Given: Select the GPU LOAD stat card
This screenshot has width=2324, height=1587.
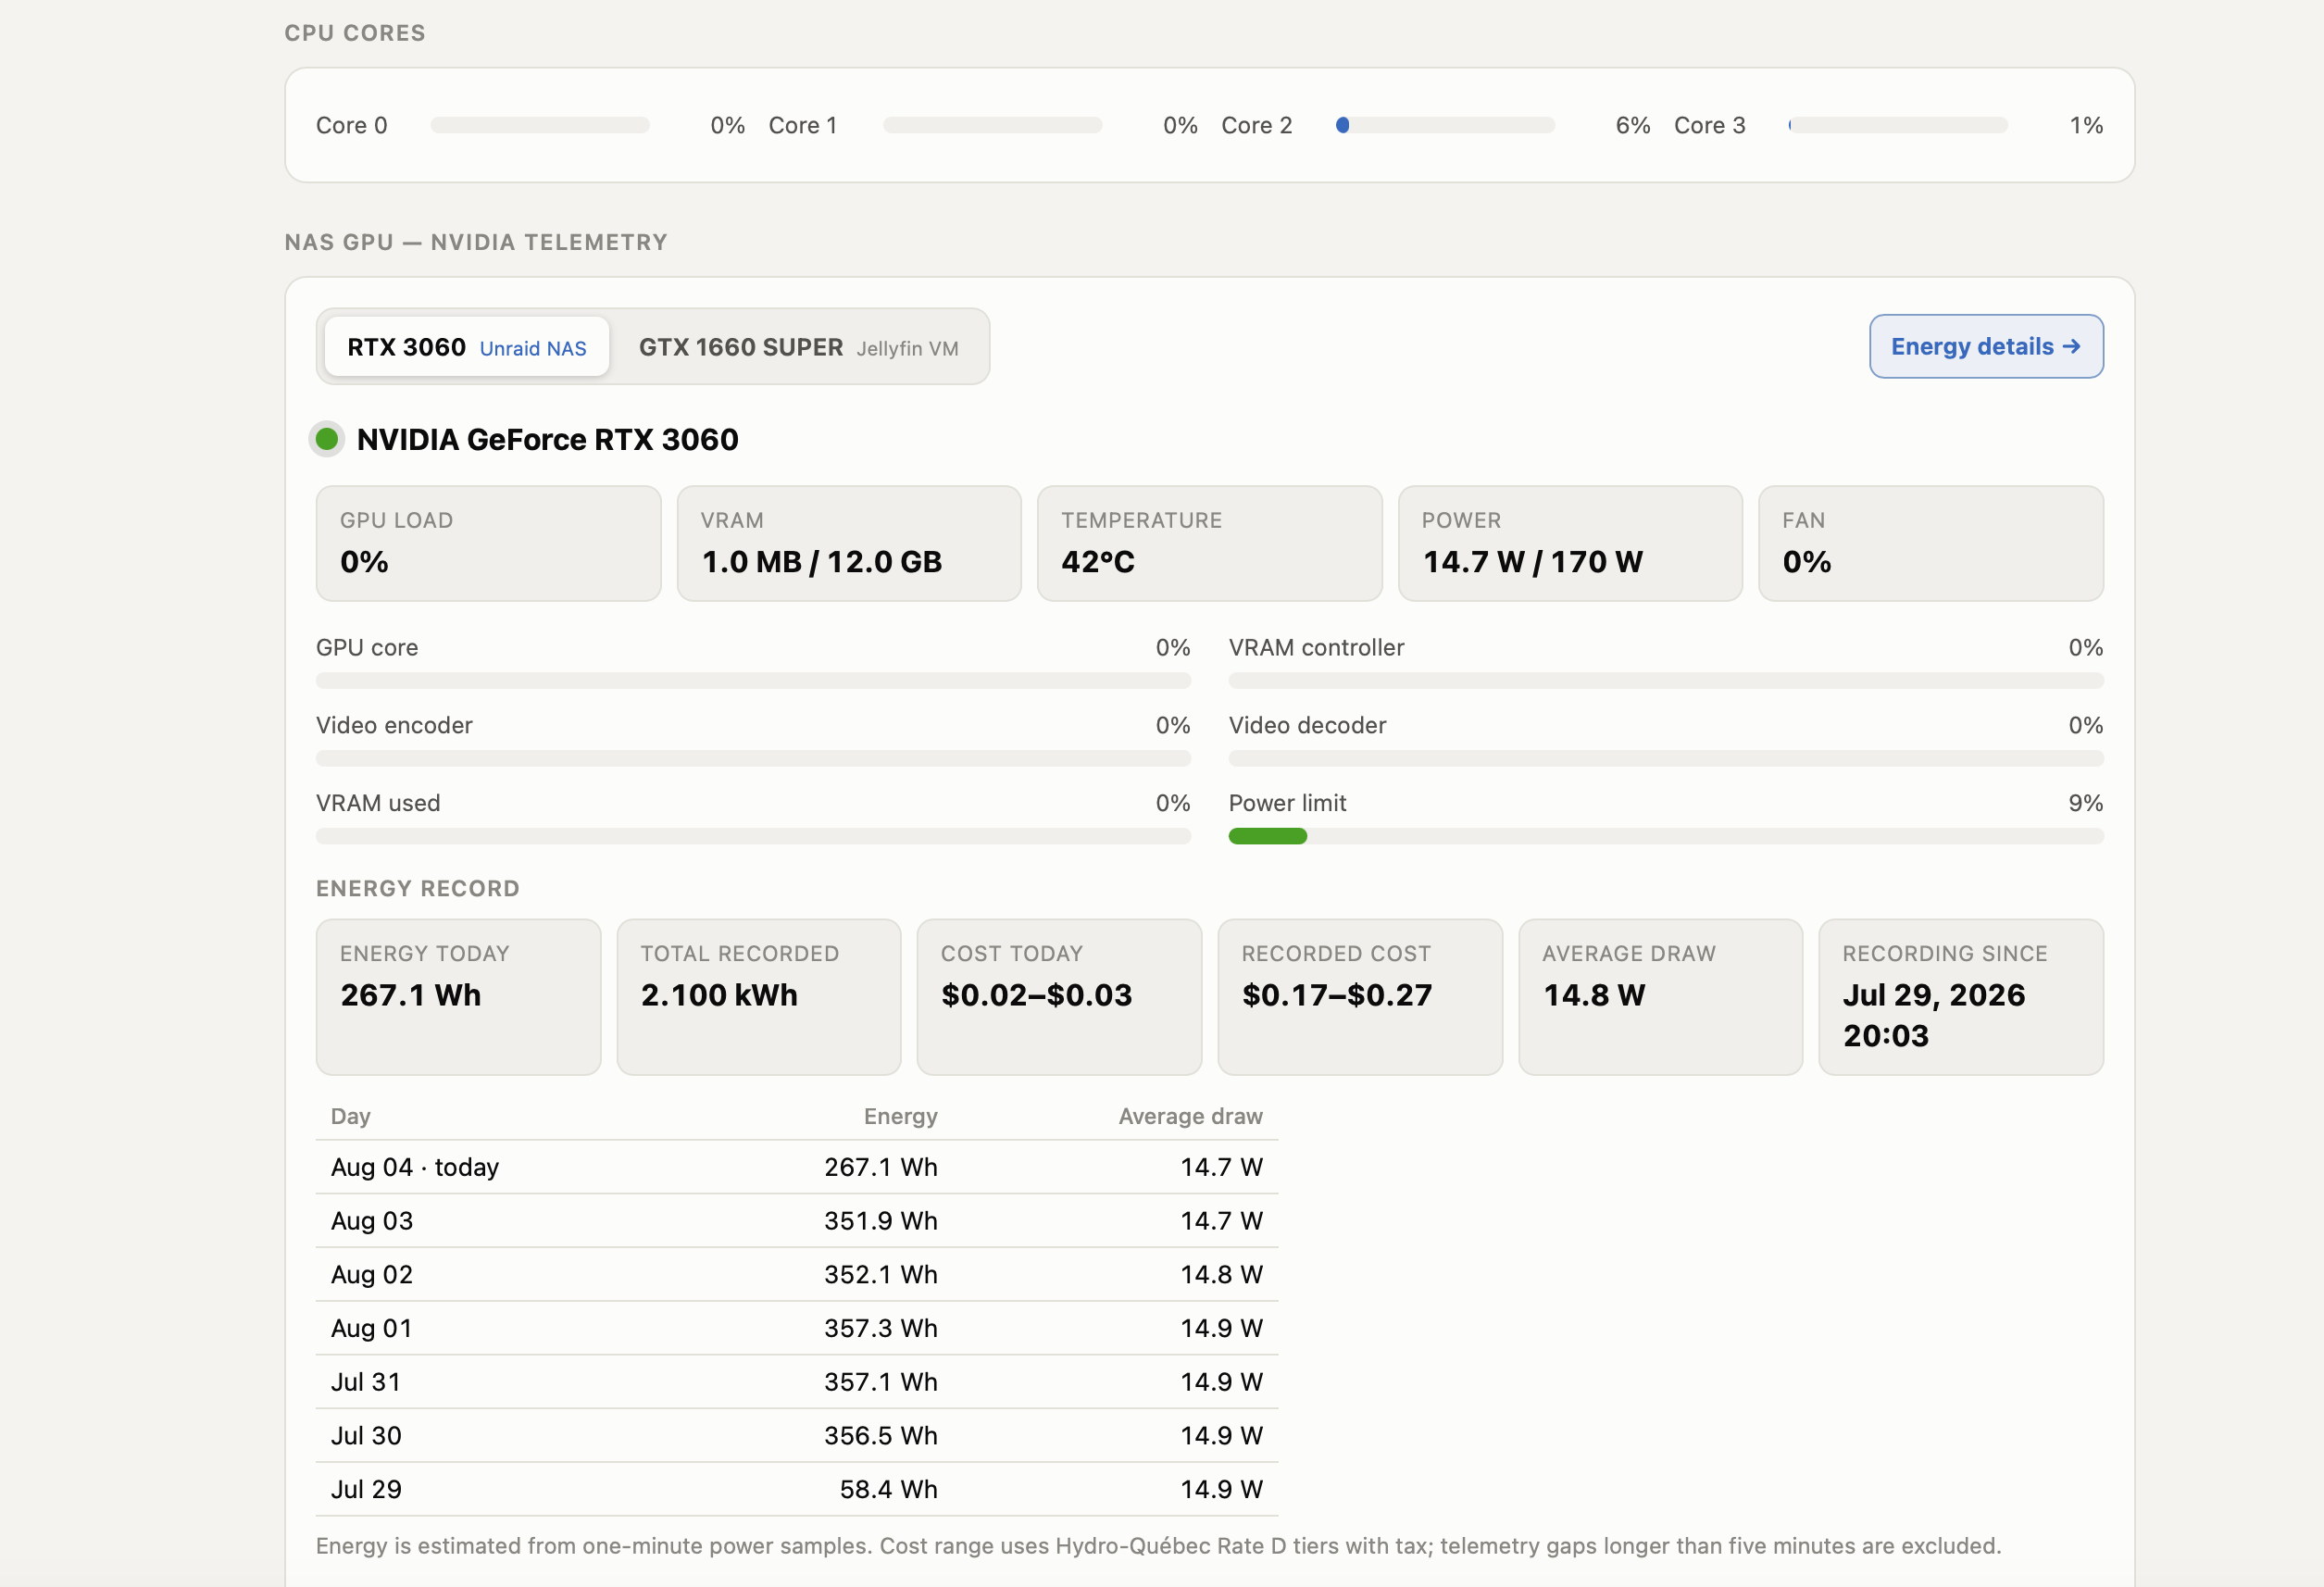Looking at the screenshot, I should point(488,543).
